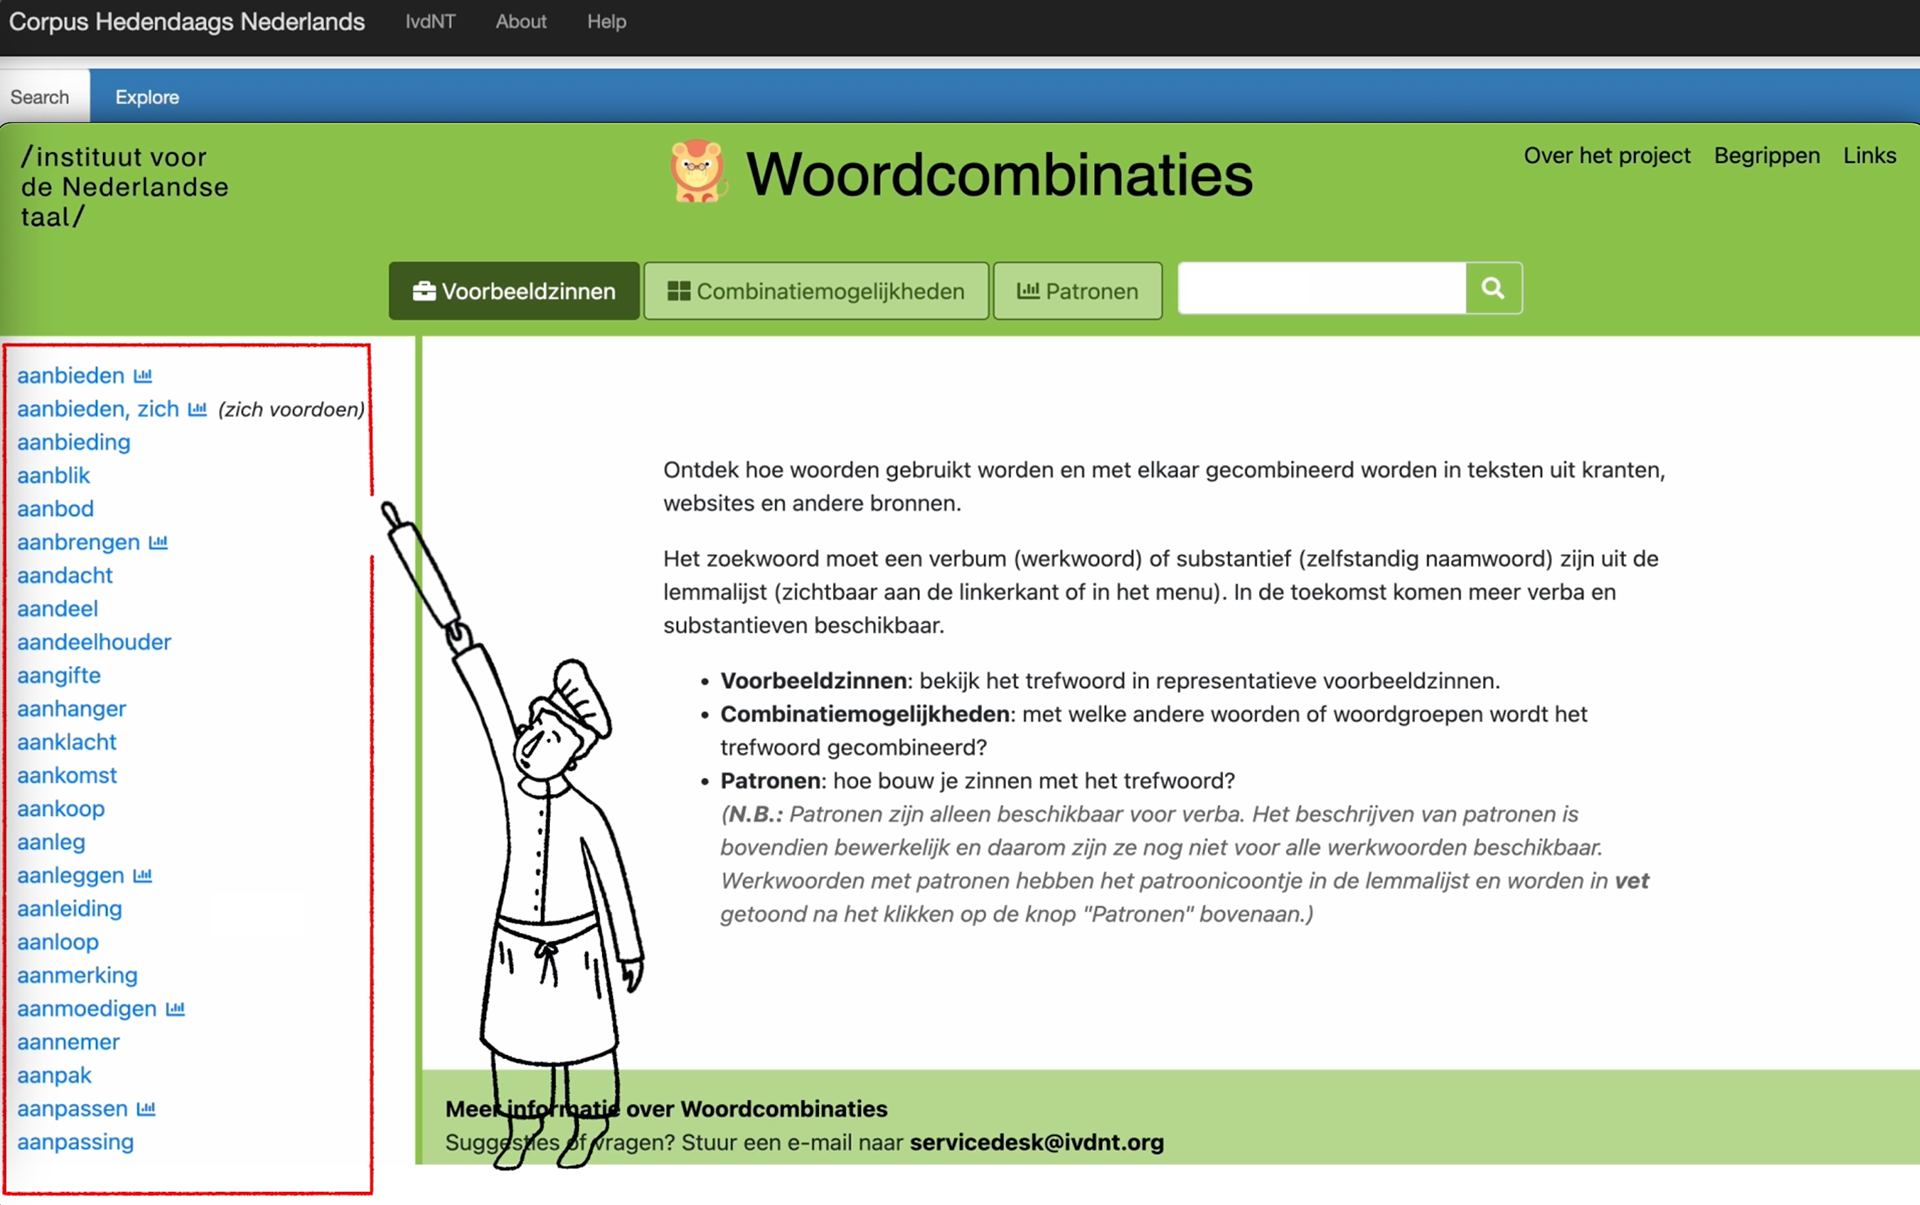The image size is (1920, 1205).
Task: Click pattern icon next to aanpassen
Action: [146, 1109]
